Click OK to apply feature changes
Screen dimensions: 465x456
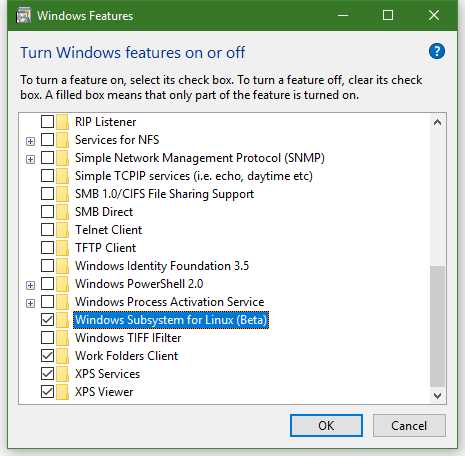326,425
